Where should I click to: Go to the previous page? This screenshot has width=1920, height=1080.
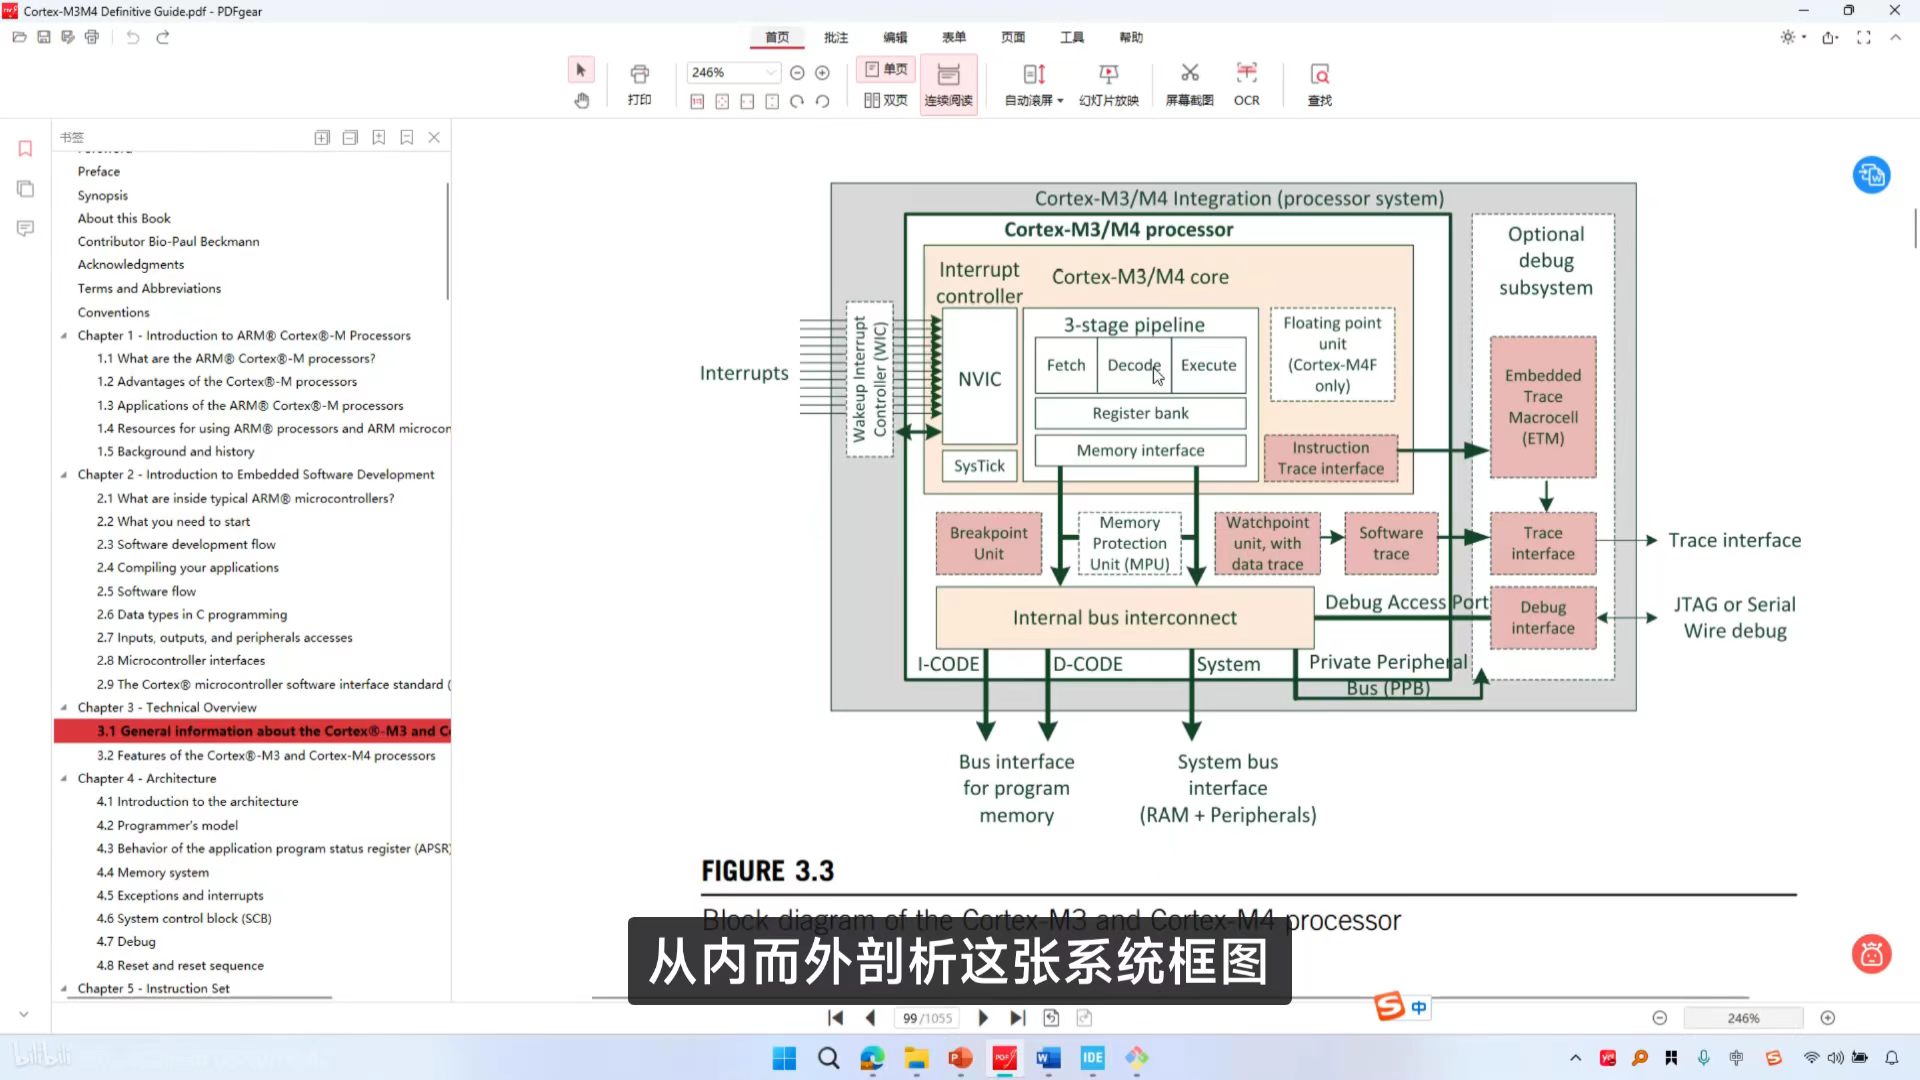click(x=870, y=1018)
